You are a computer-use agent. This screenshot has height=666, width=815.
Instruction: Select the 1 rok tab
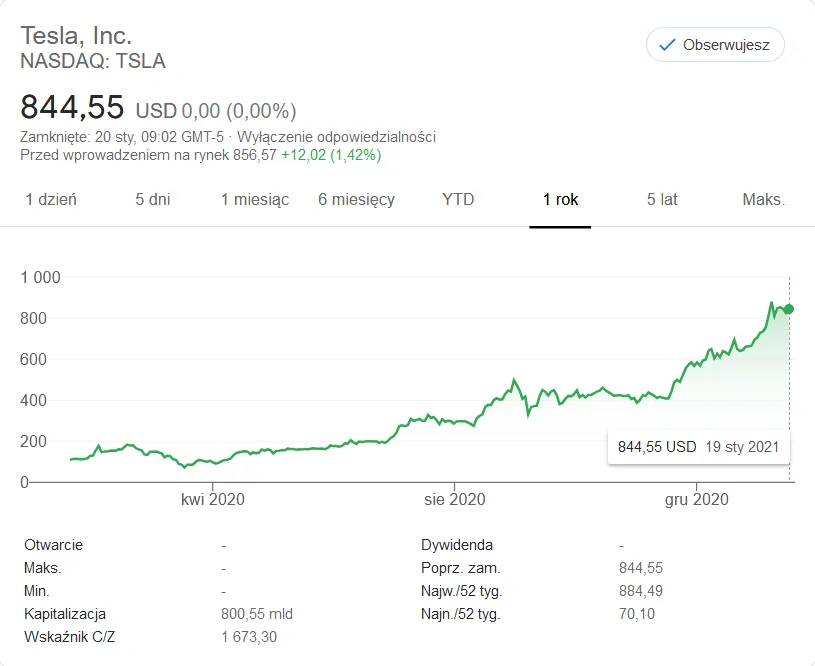[x=560, y=200]
